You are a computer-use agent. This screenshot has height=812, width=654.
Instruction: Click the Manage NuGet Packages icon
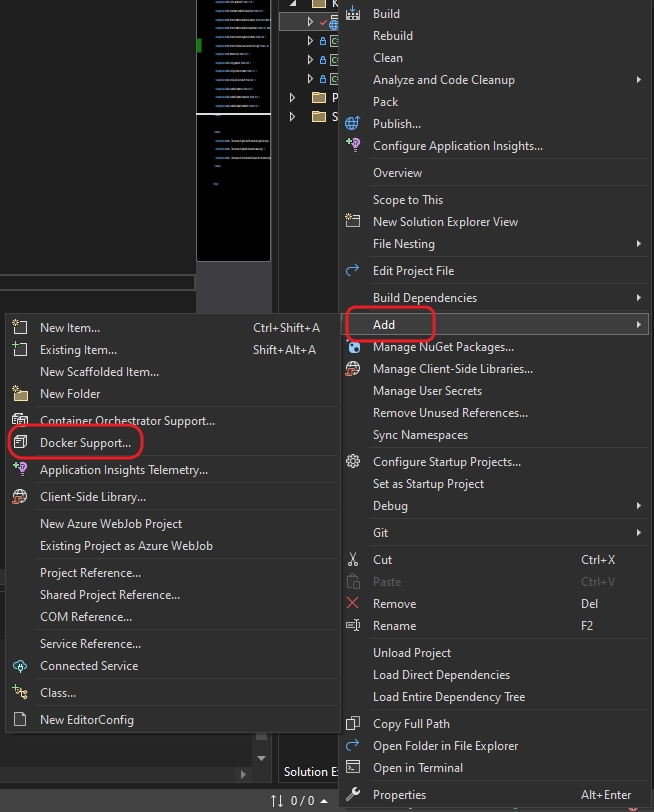(x=352, y=347)
